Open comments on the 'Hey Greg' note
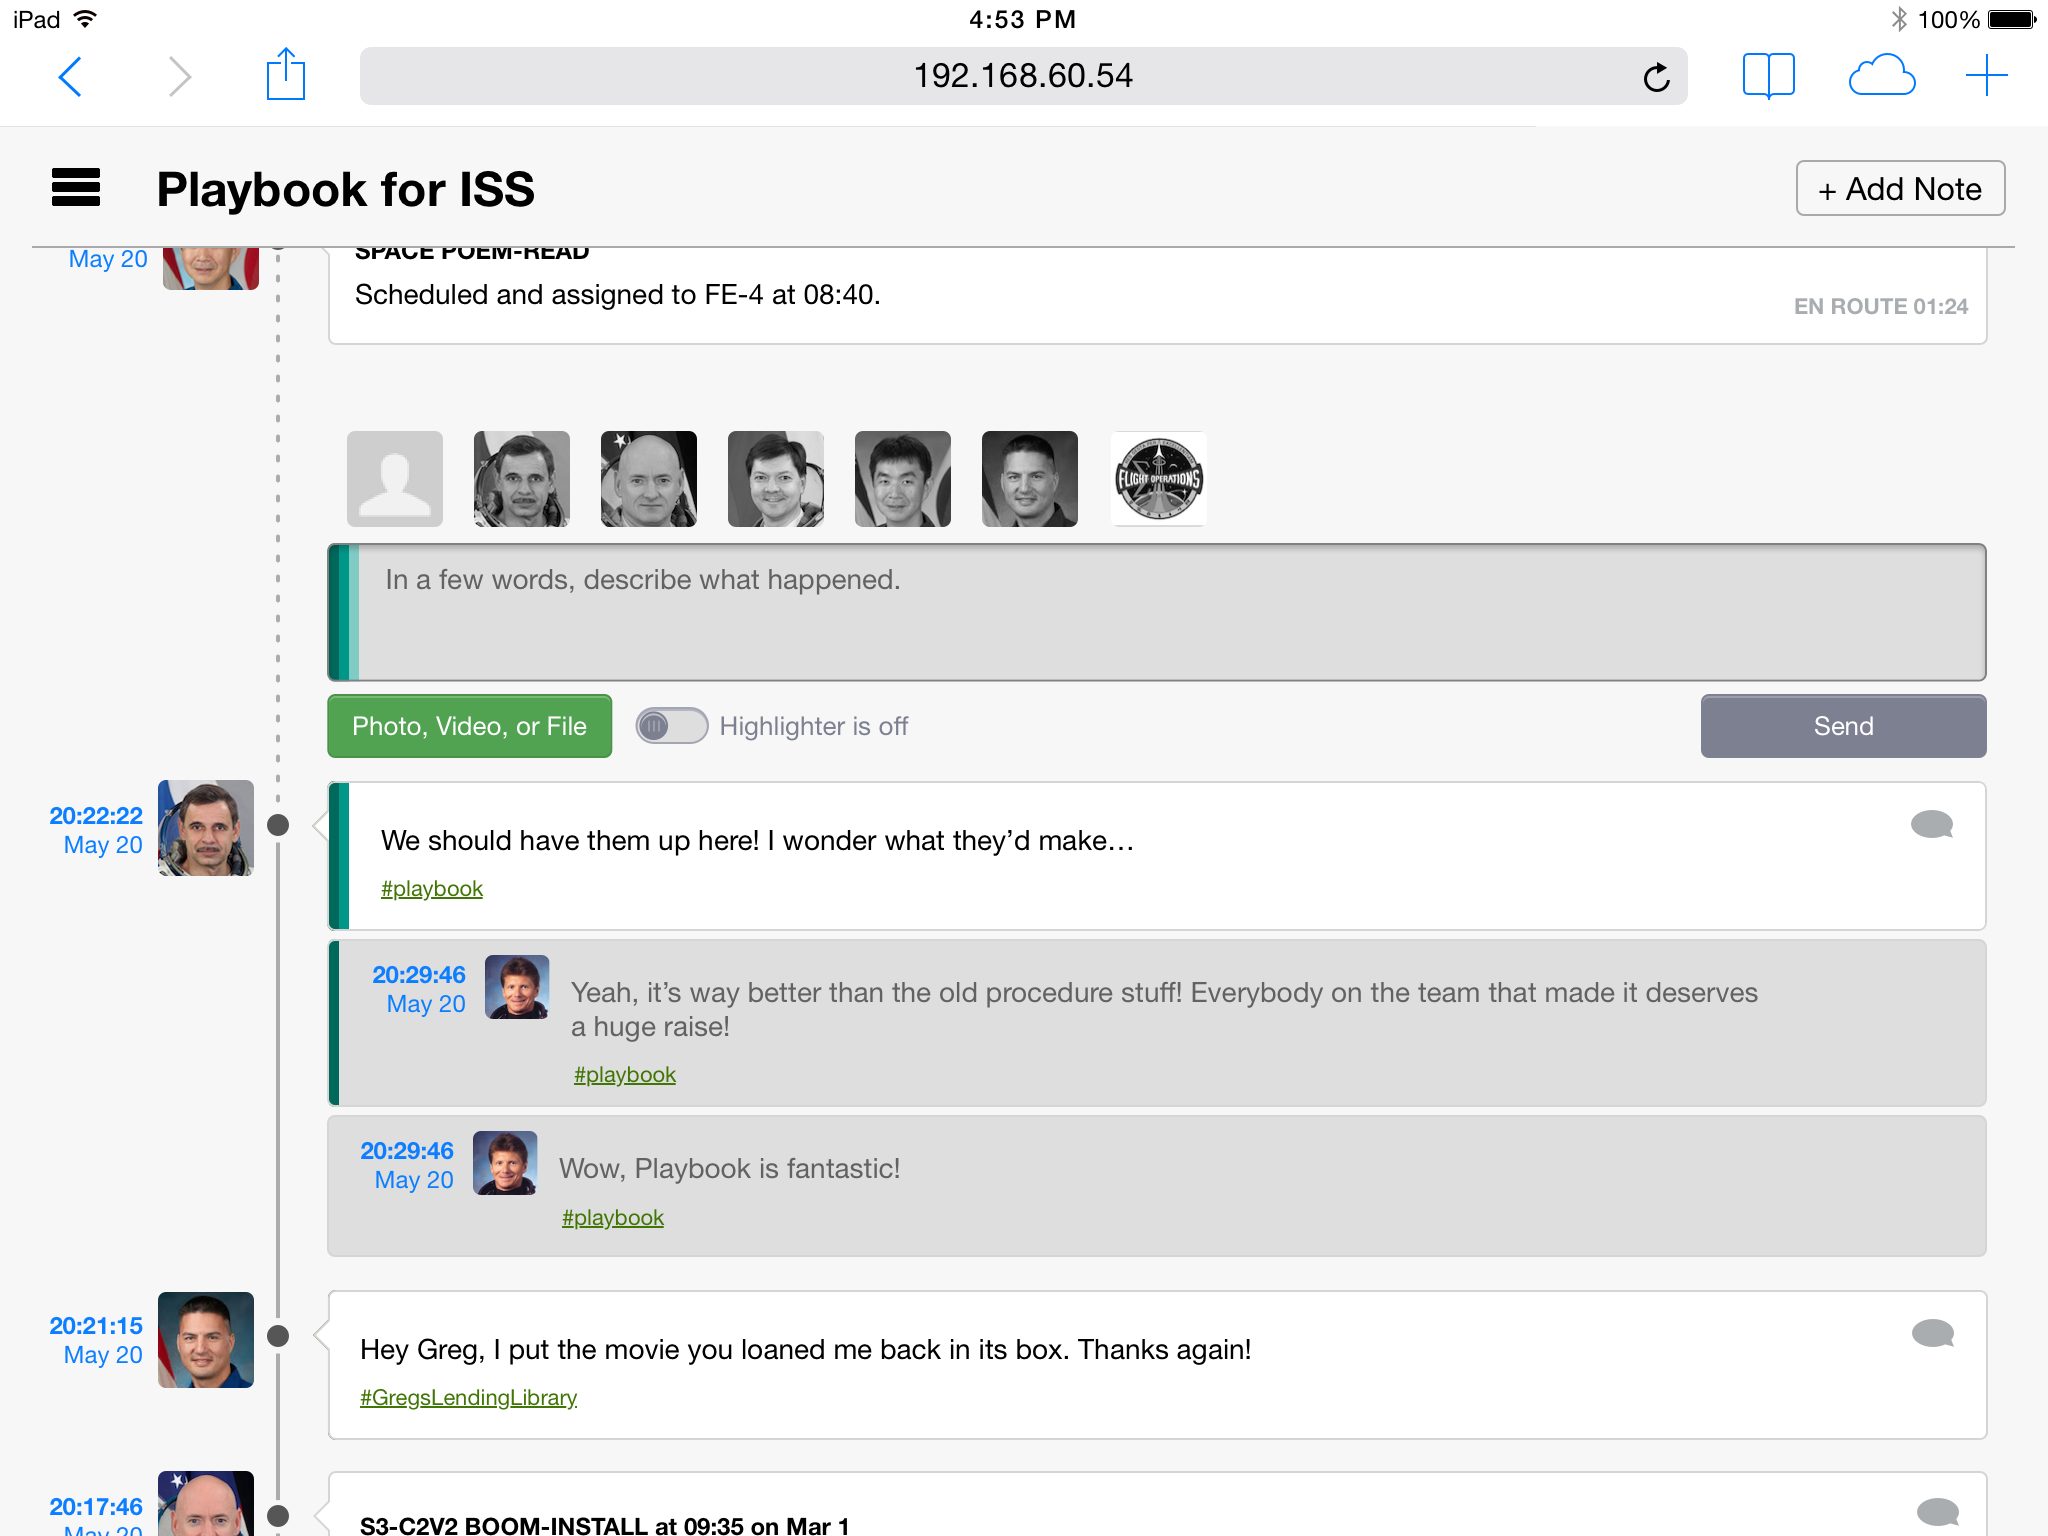Viewport: 2048px width, 1536px height. [1932, 1333]
